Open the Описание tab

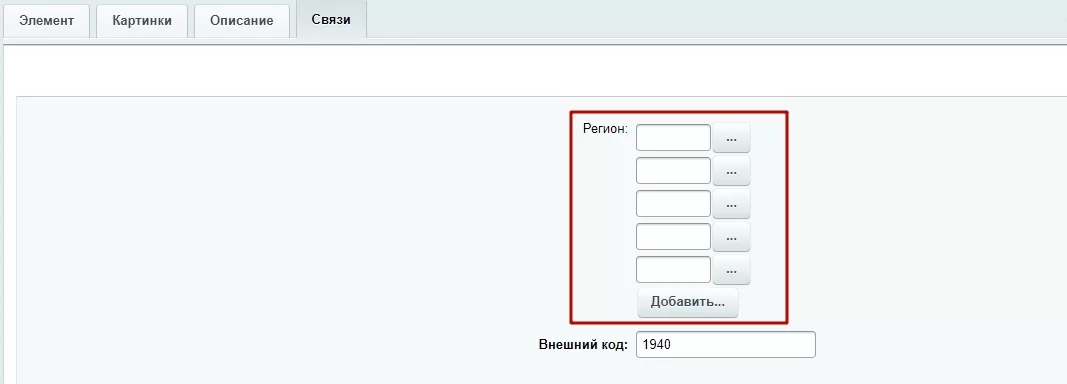[242, 20]
